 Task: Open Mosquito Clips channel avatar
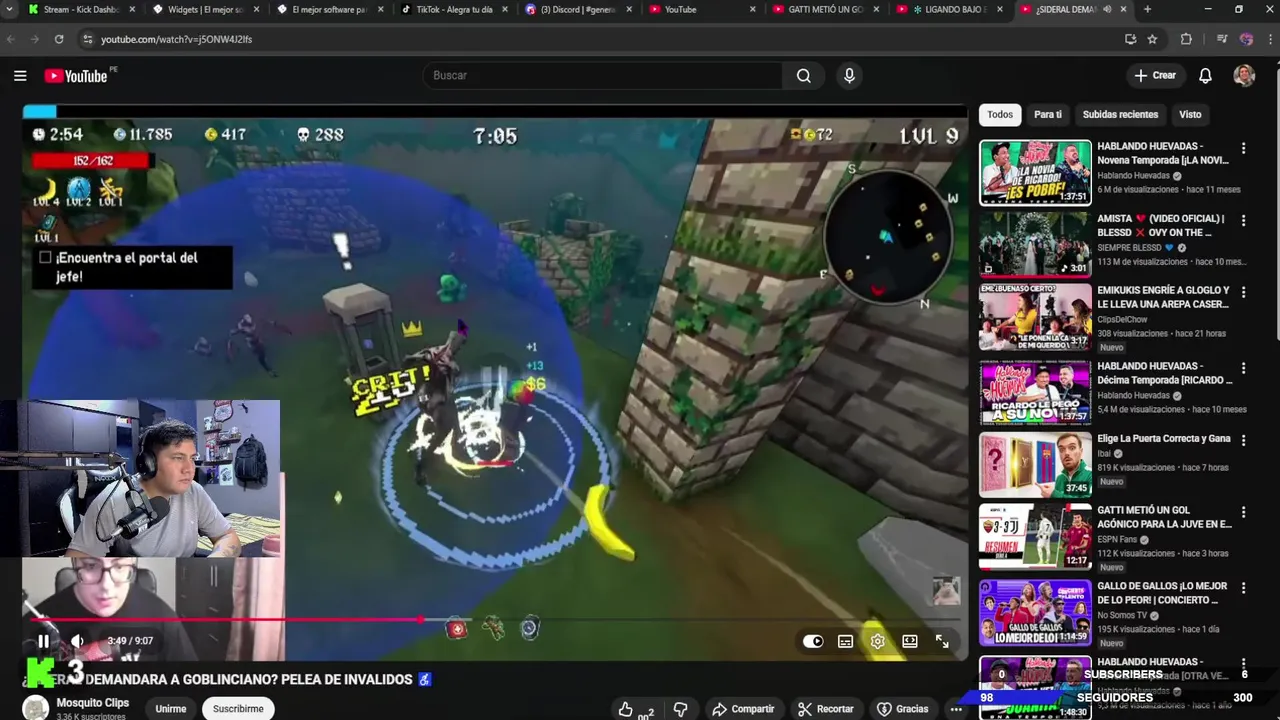[36, 709]
